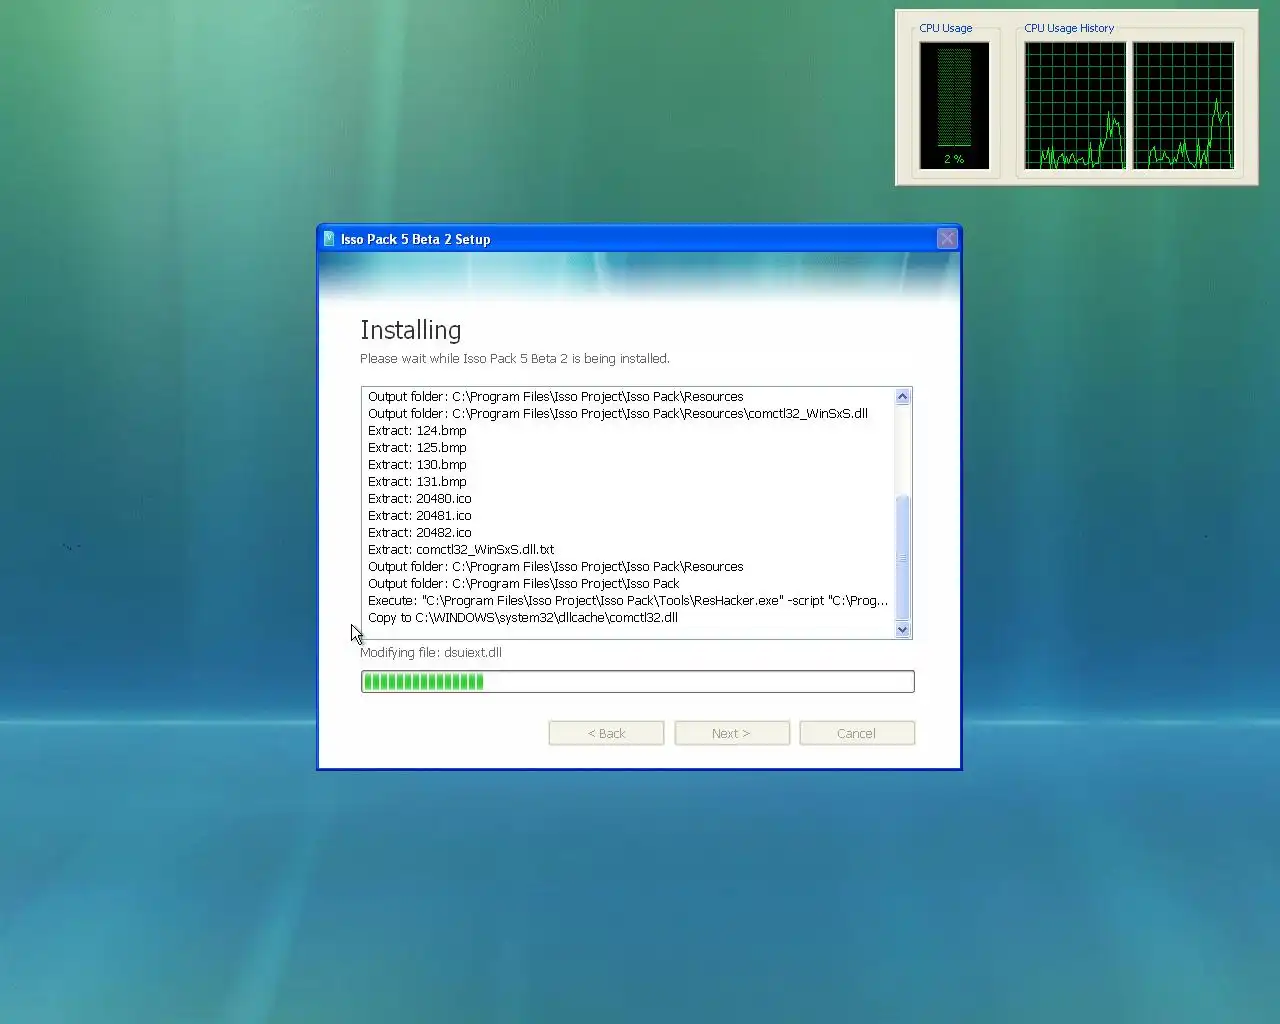
Task: Select log line 'Extract: 20482.ico'
Action: [x=420, y=533]
